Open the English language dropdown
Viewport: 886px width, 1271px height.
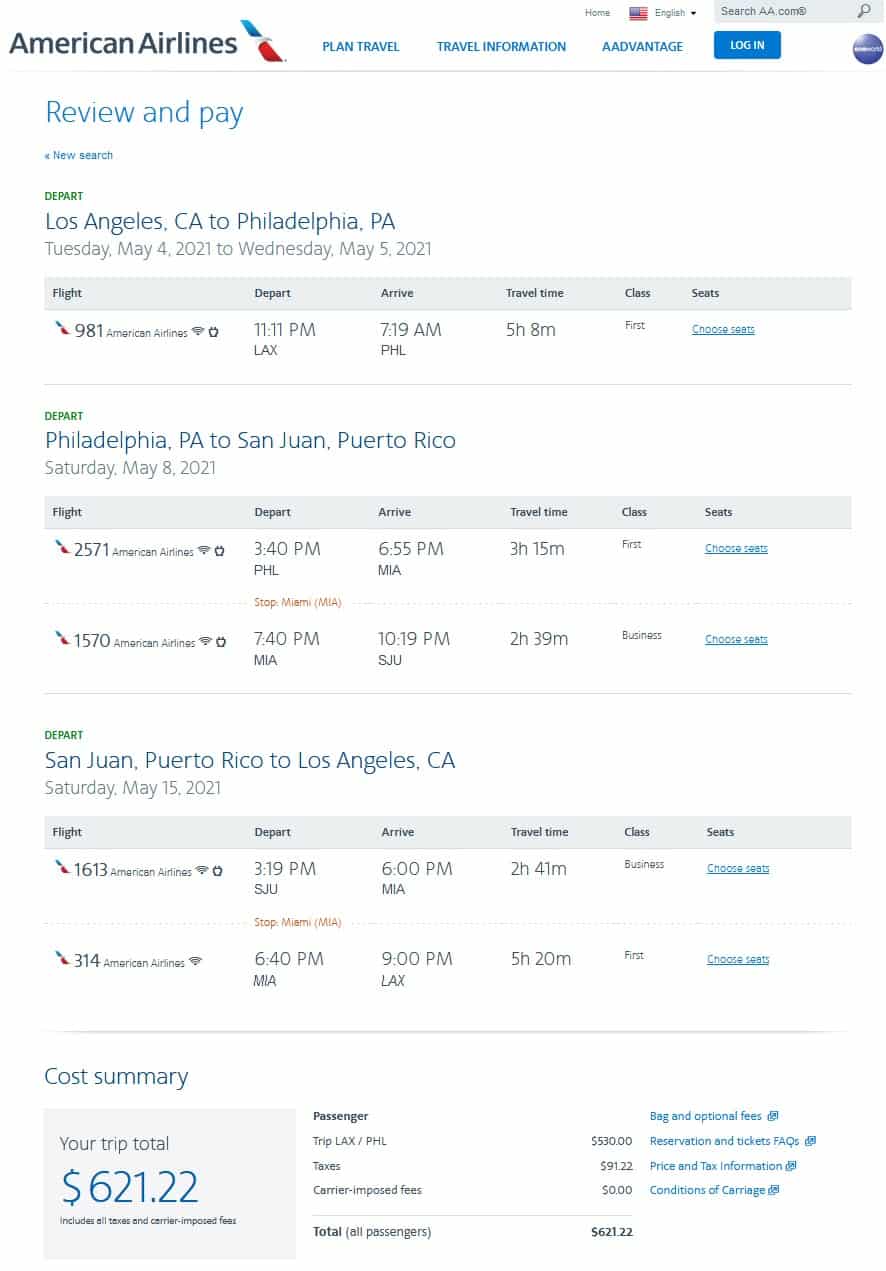(x=675, y=13)
